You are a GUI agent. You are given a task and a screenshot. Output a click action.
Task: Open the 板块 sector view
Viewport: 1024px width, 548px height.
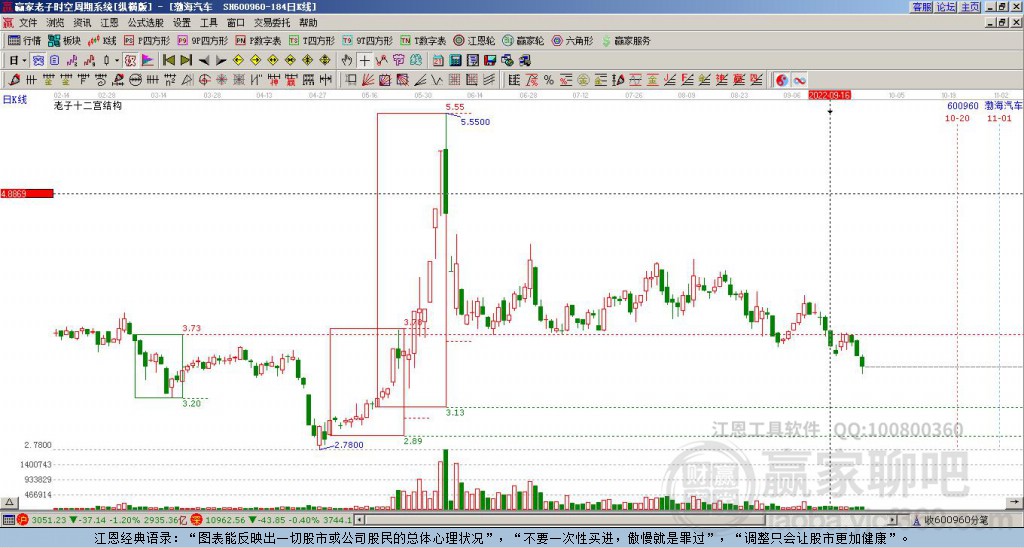[x=65, y=40]
